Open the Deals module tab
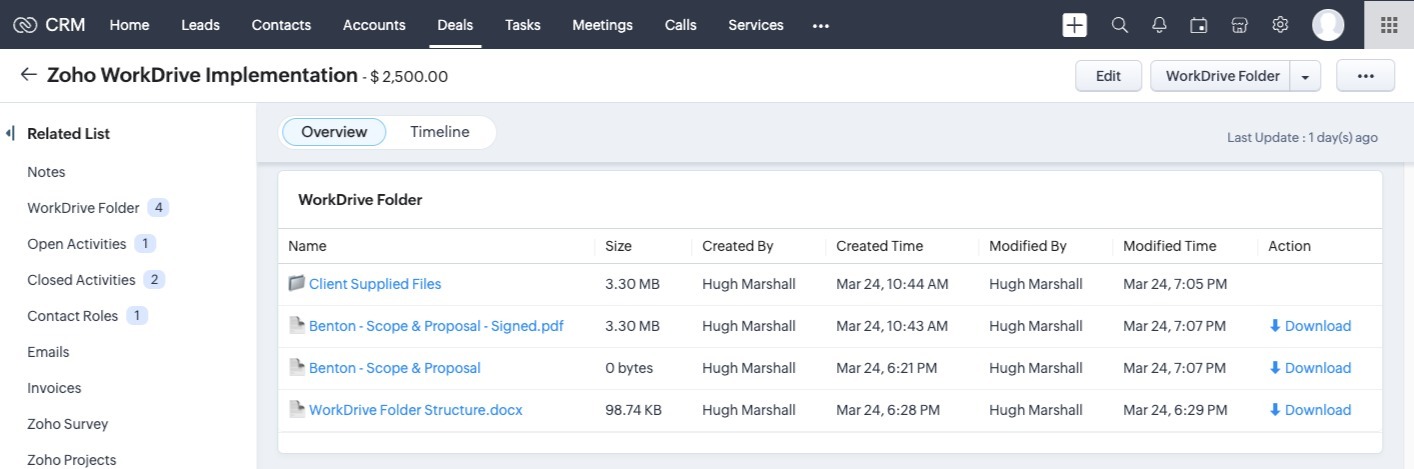 pos(455,25)
